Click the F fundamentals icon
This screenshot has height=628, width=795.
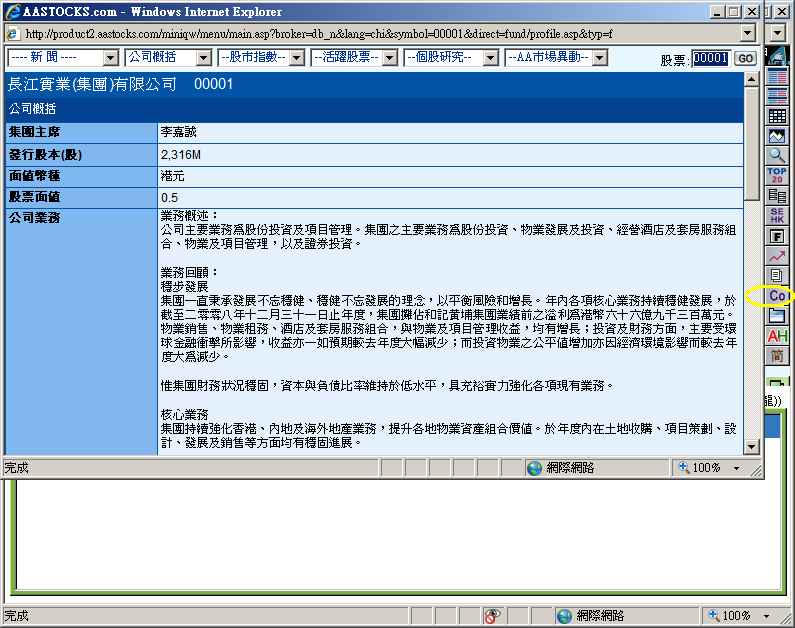coord(777,236)
